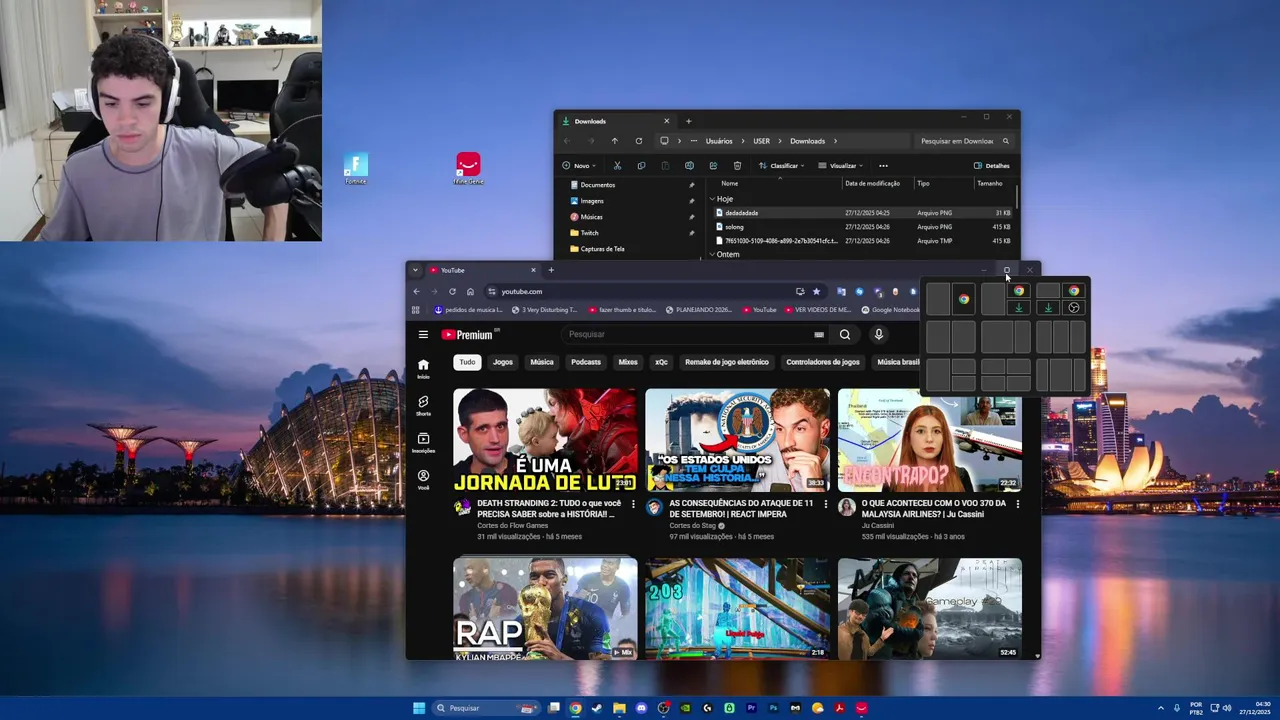Viewport: 1280px width, 720px height.
Task: Refresh the Downloads folder in Explorer
Action: point(638,141)
